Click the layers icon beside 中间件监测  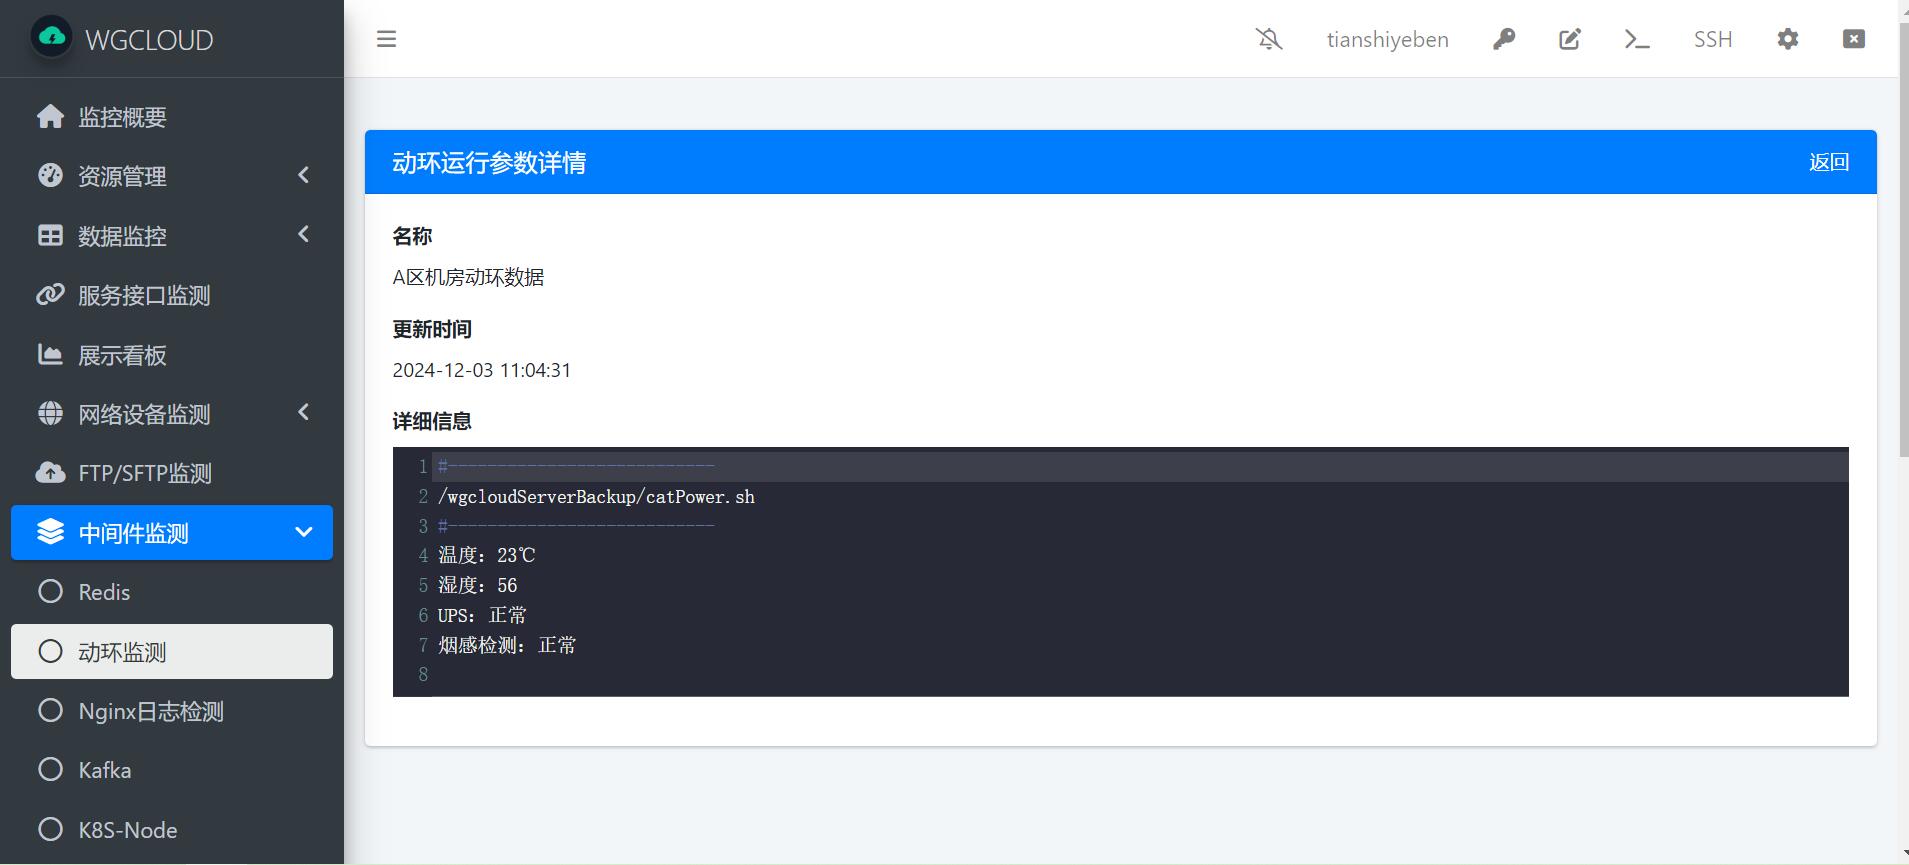[50, 532]
